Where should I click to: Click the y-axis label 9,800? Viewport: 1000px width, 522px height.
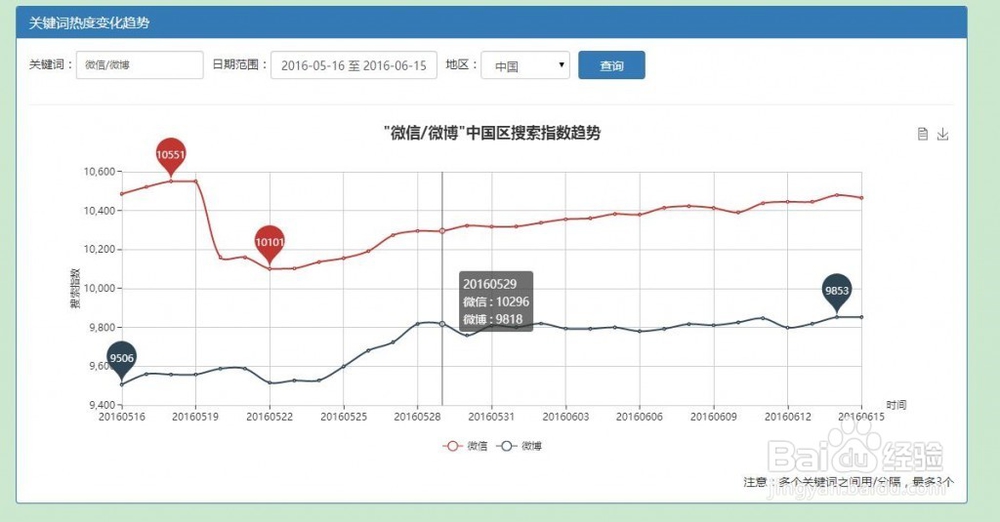click(x=101, y=327)
